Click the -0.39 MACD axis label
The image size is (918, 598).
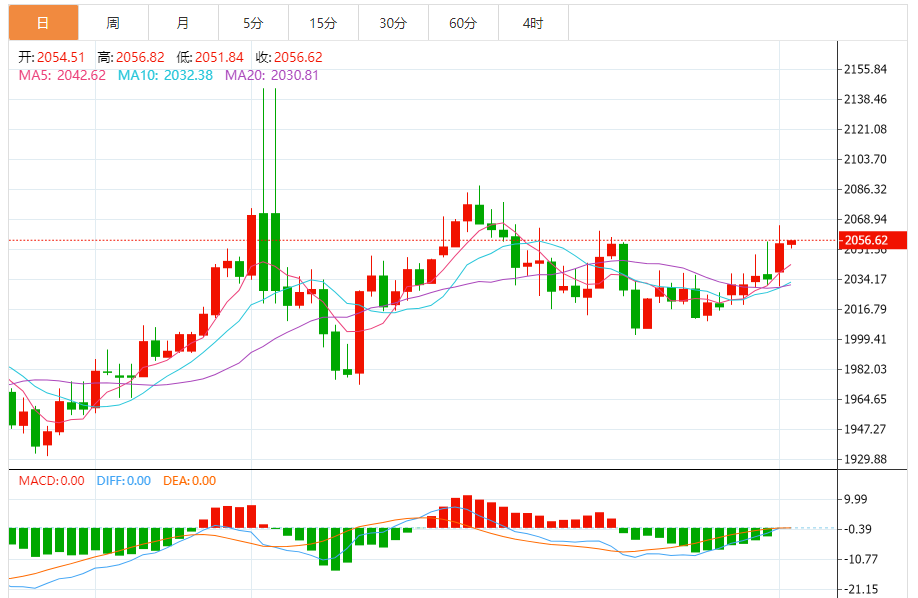point(858,529)
